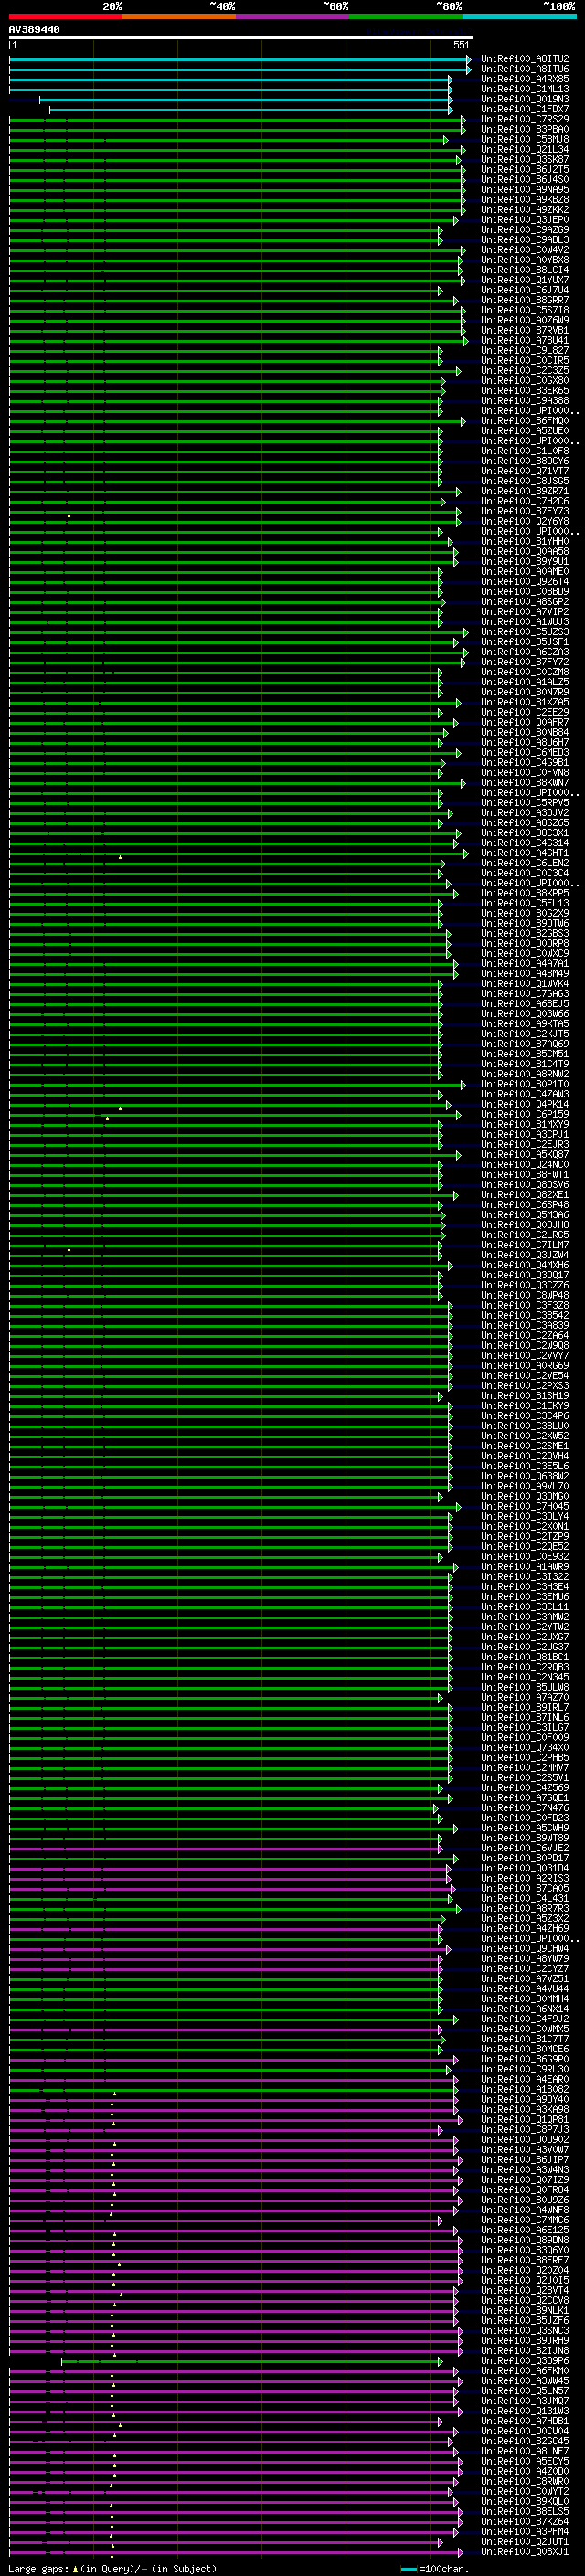The image size is (585, 2576).
Task: Select the UniRef100_C9AZG9 label
Action: tap(525, 230)
